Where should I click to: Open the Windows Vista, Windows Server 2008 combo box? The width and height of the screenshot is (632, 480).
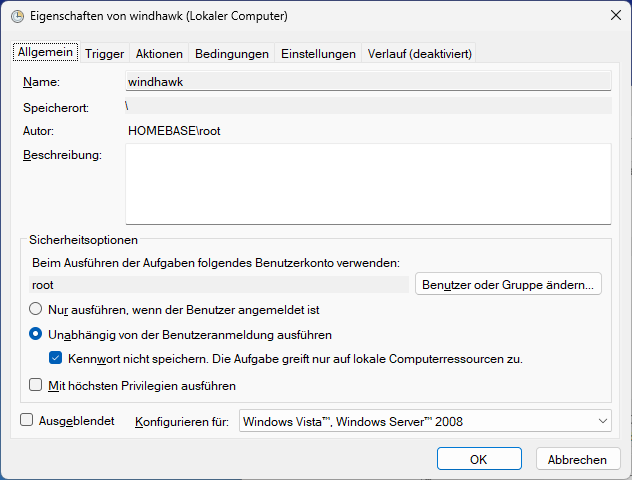point(425,421)
